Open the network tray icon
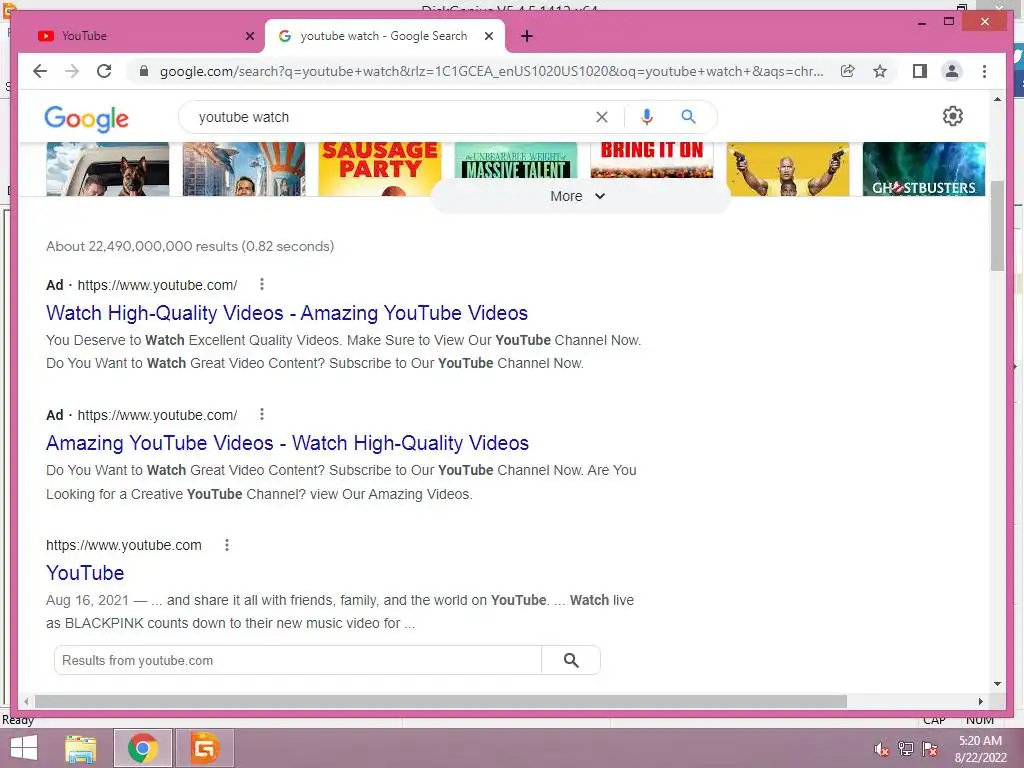Image resolution: width=1024 pixels, height=768 pixels. 906,749
